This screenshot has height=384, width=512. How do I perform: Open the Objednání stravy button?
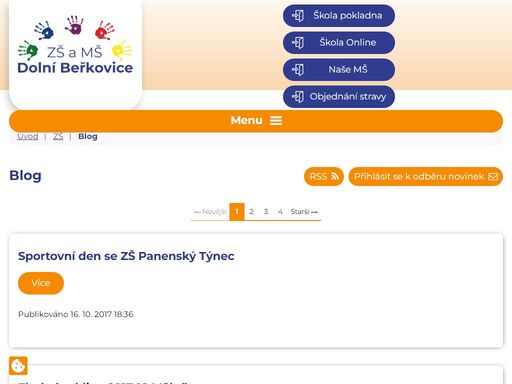(339, 97)
